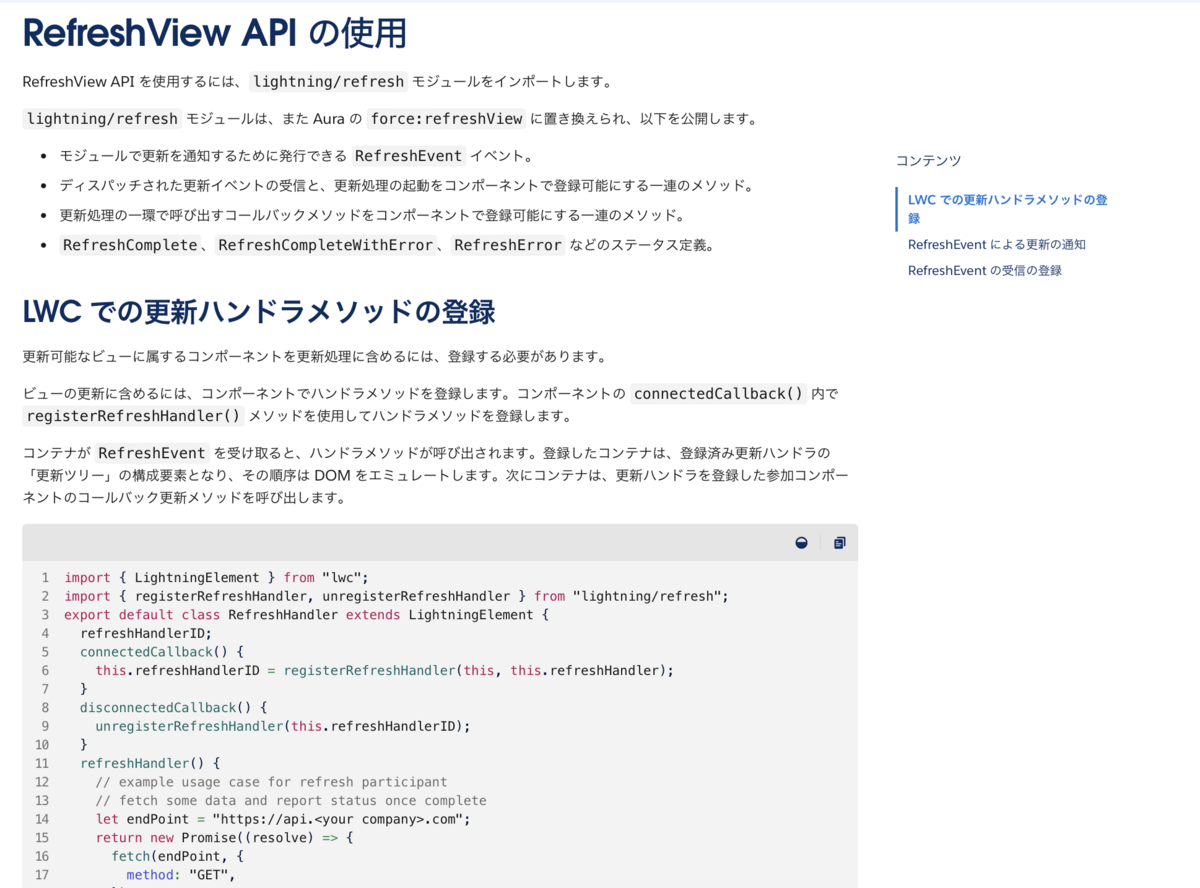Click the theme contrast circle icon
The width and height of the screenshot is (1200, 888).
click(x=801, y=542)
